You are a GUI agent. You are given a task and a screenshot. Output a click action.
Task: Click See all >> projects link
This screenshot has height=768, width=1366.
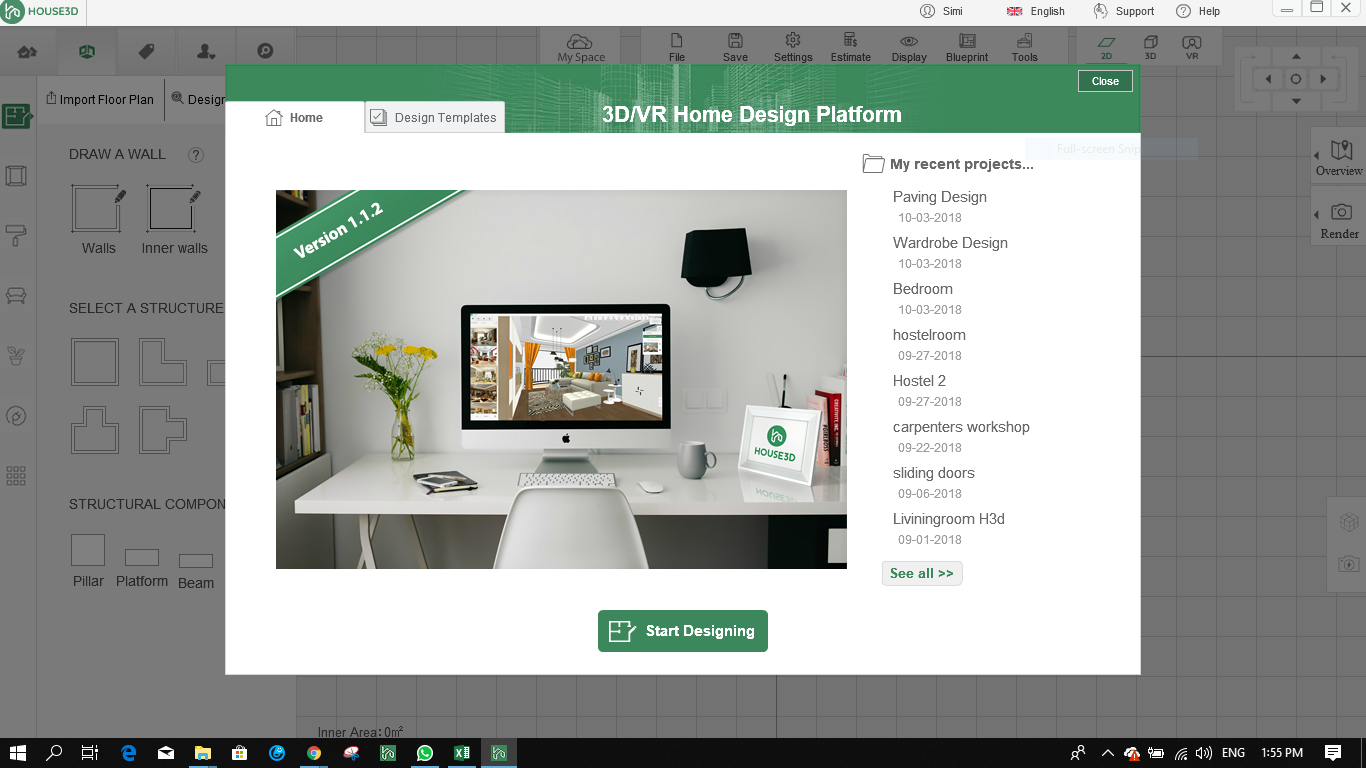[922, 573]
